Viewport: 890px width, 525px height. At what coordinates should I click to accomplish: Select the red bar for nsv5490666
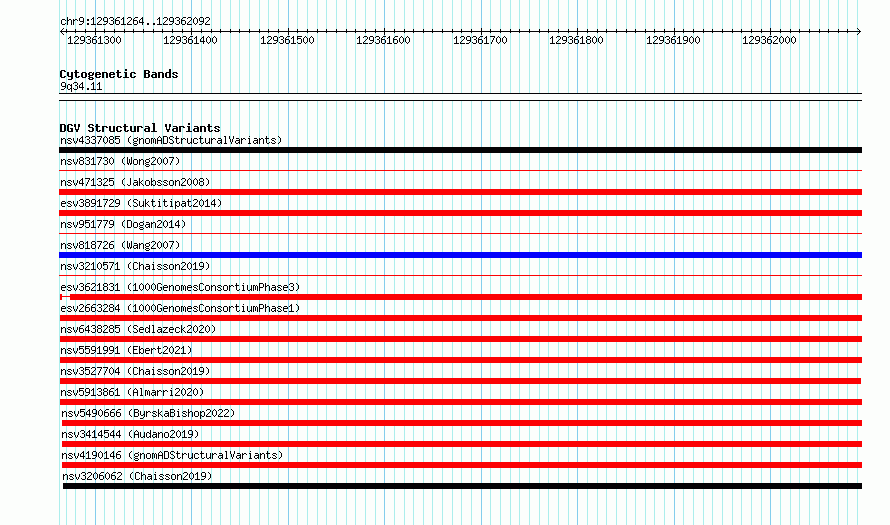click(461, 423)
